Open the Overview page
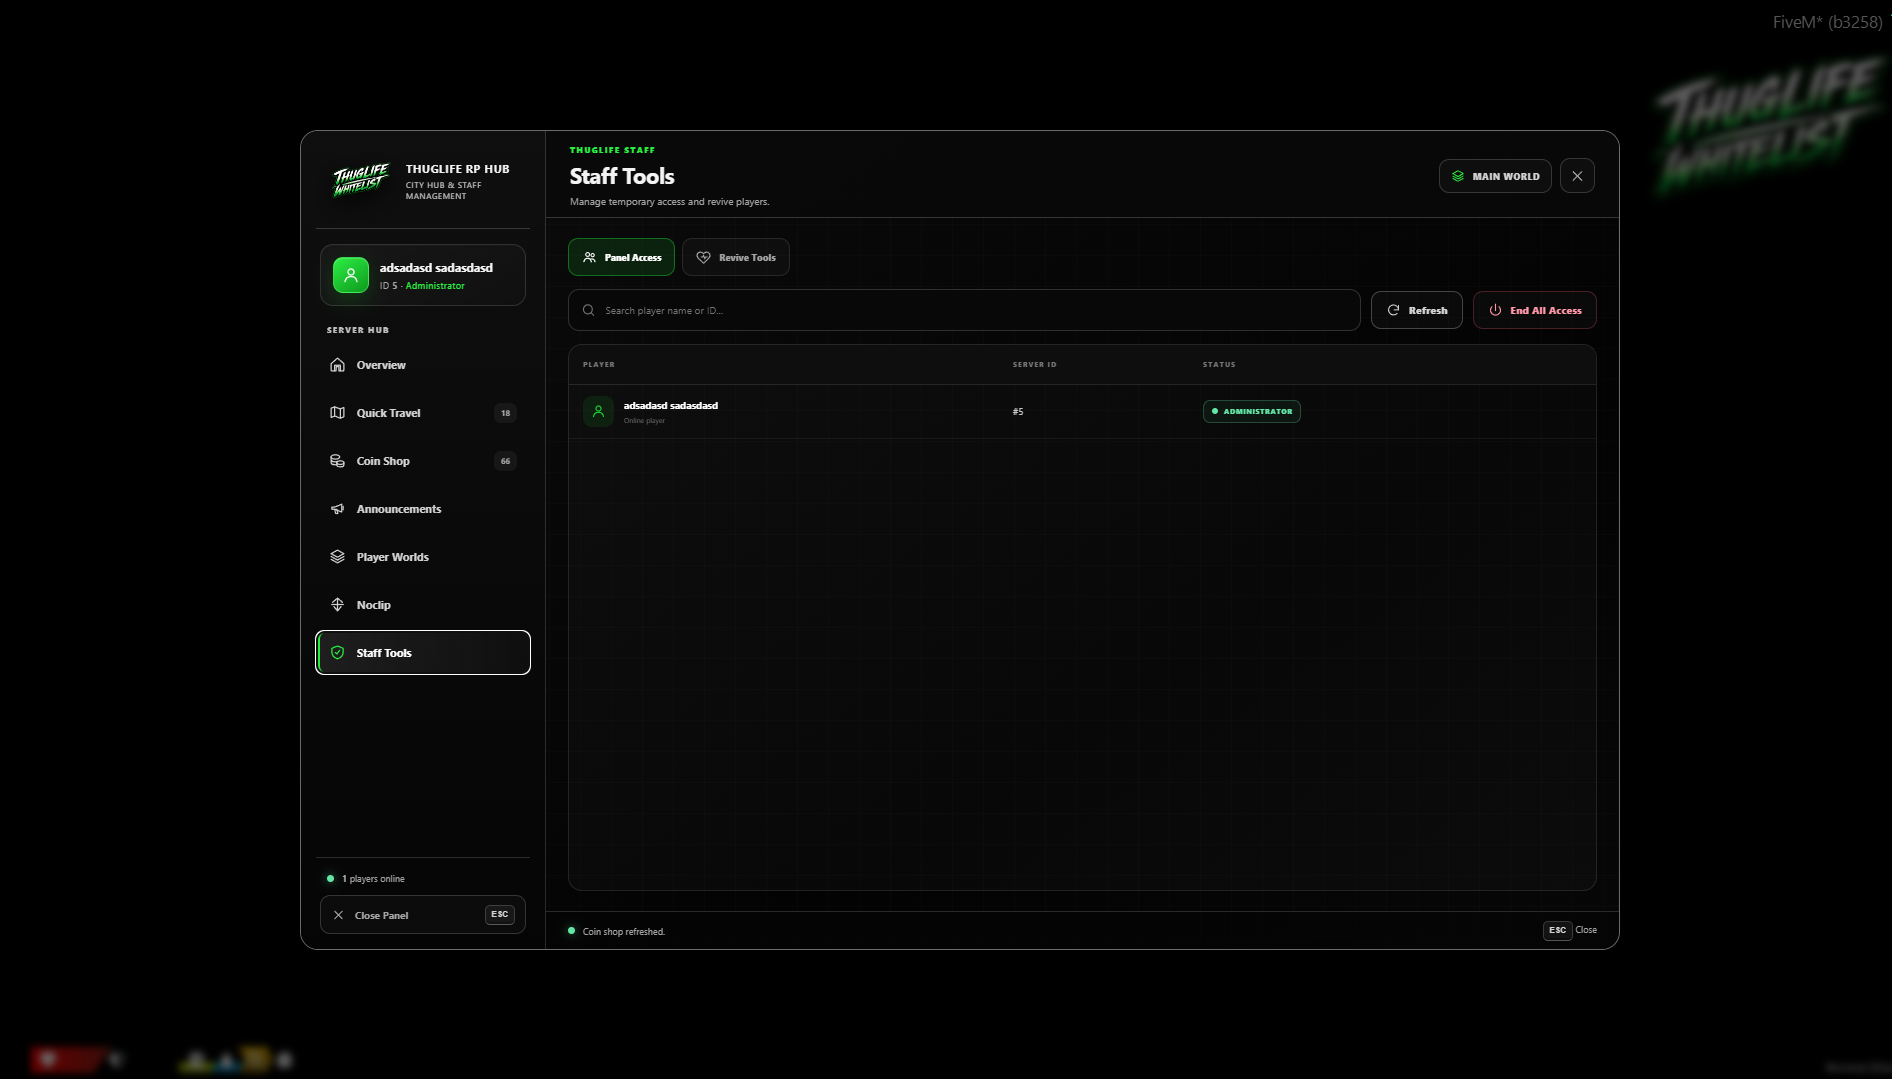This screenshot has width=1892, height=1079. point(422,365)
